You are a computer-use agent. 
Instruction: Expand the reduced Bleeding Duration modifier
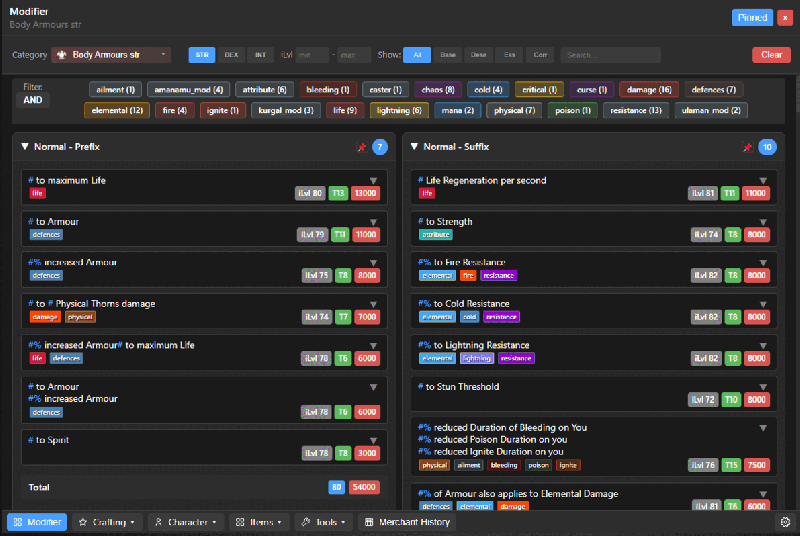tap(763, 428)
